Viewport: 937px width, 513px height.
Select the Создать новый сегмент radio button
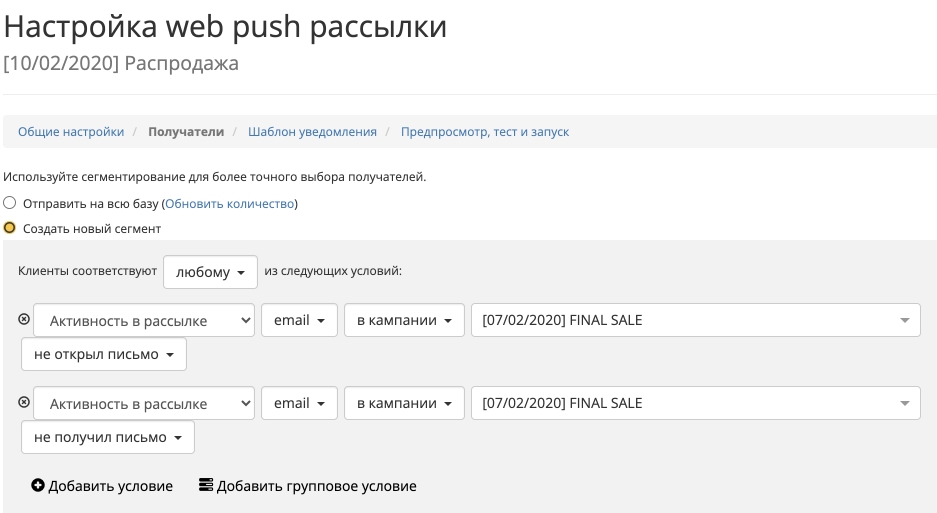(x=10, y=228)
